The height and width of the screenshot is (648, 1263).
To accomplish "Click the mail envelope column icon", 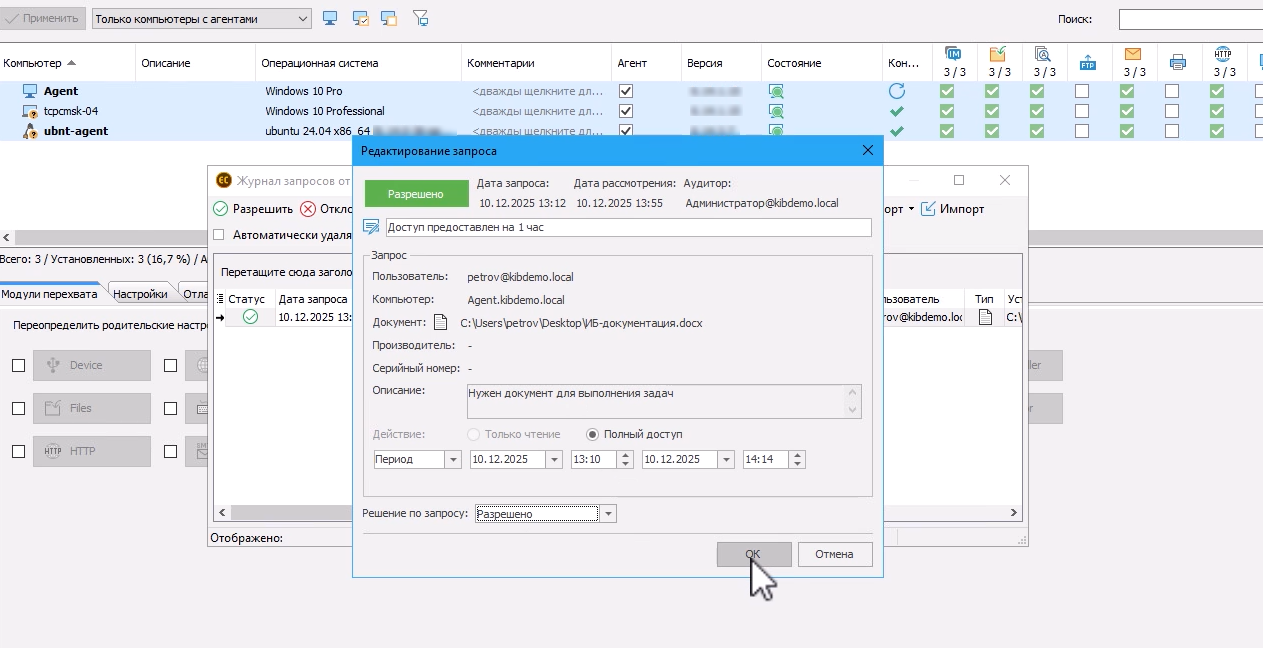I will tap(1133, 54).
